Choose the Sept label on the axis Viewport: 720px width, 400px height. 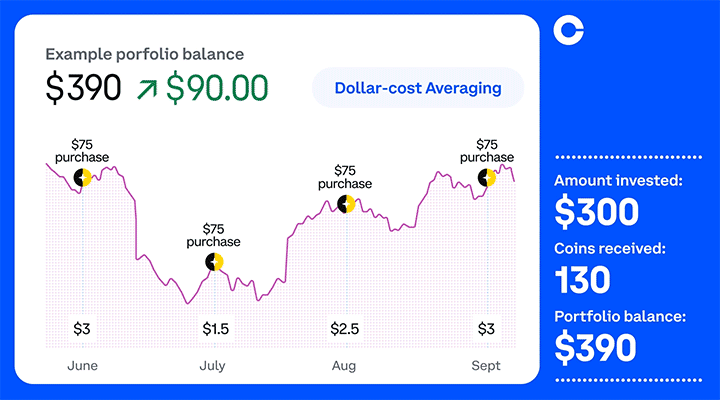tap(486, 366)
